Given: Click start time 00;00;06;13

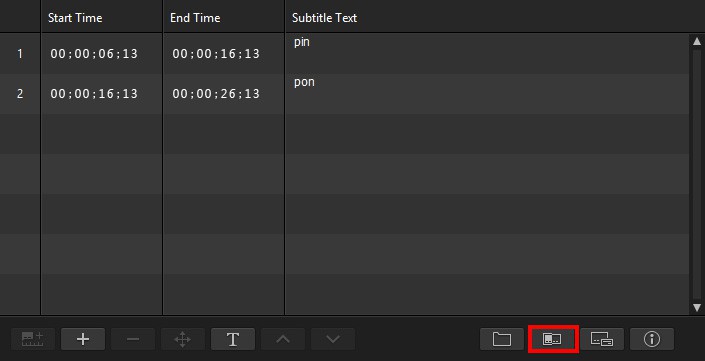Looking at the screenshot, I should click(94, 54).
